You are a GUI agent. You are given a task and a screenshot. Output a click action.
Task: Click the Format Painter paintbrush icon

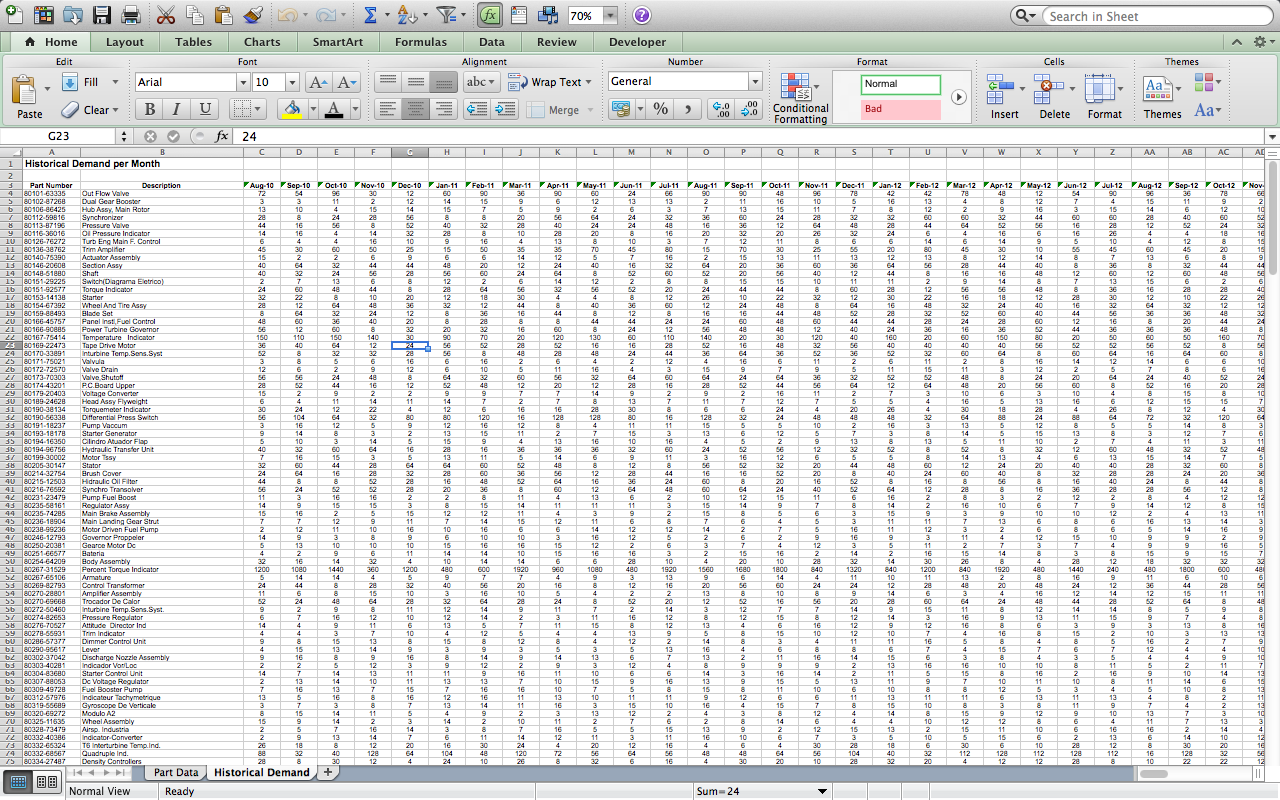tap(253, 16)
